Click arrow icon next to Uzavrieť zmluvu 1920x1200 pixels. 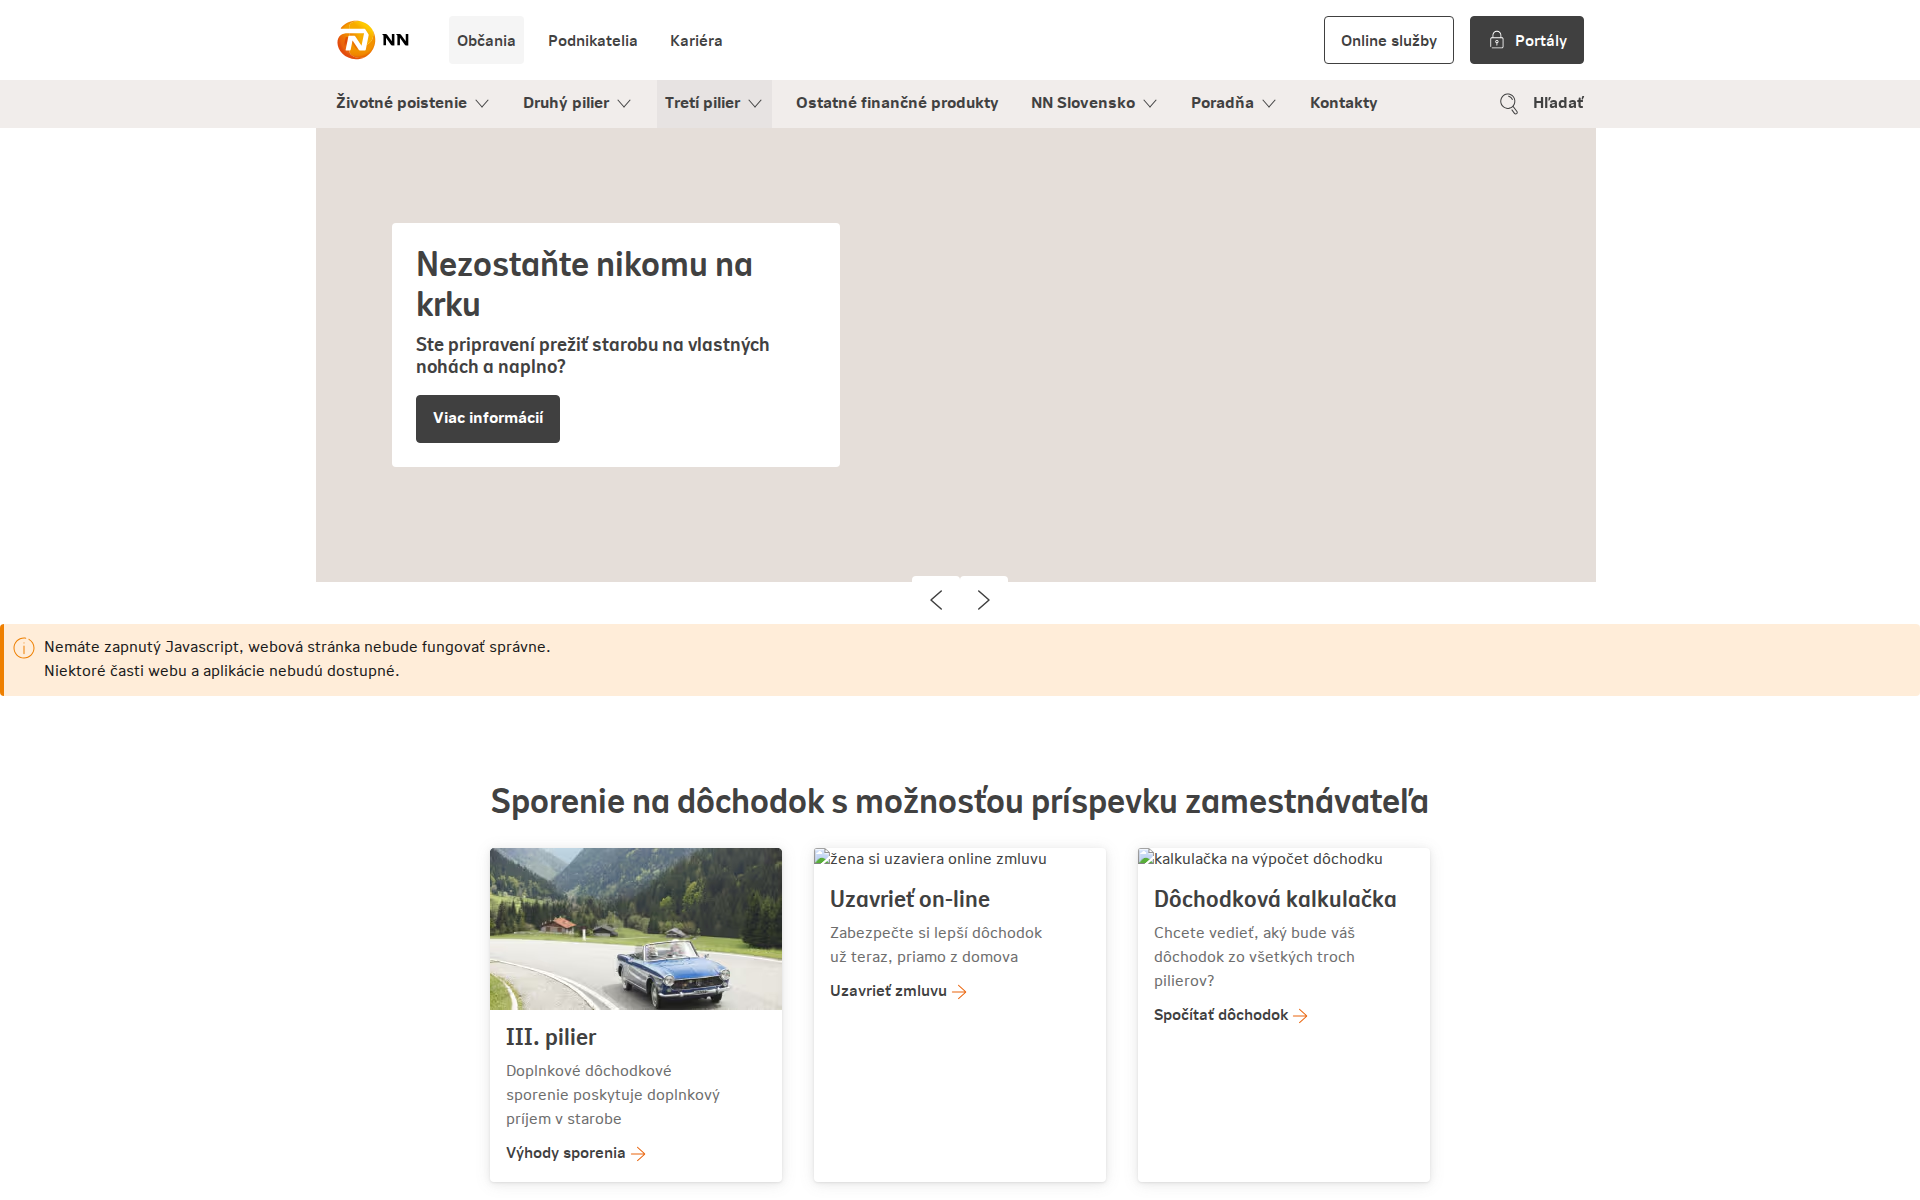click(x=961, y=991)
